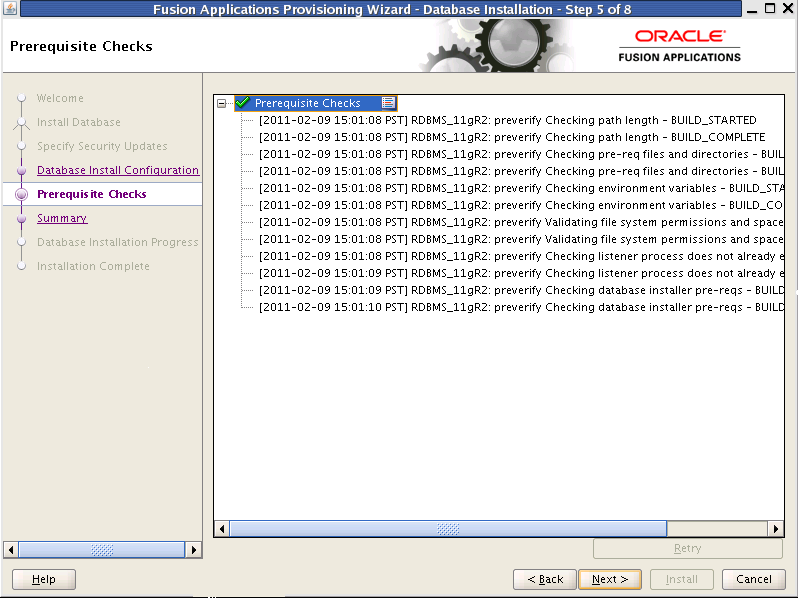The image size is (798, 598).
Task: Select first 'Validating file system permissions' row
Action: coord(521,222)
